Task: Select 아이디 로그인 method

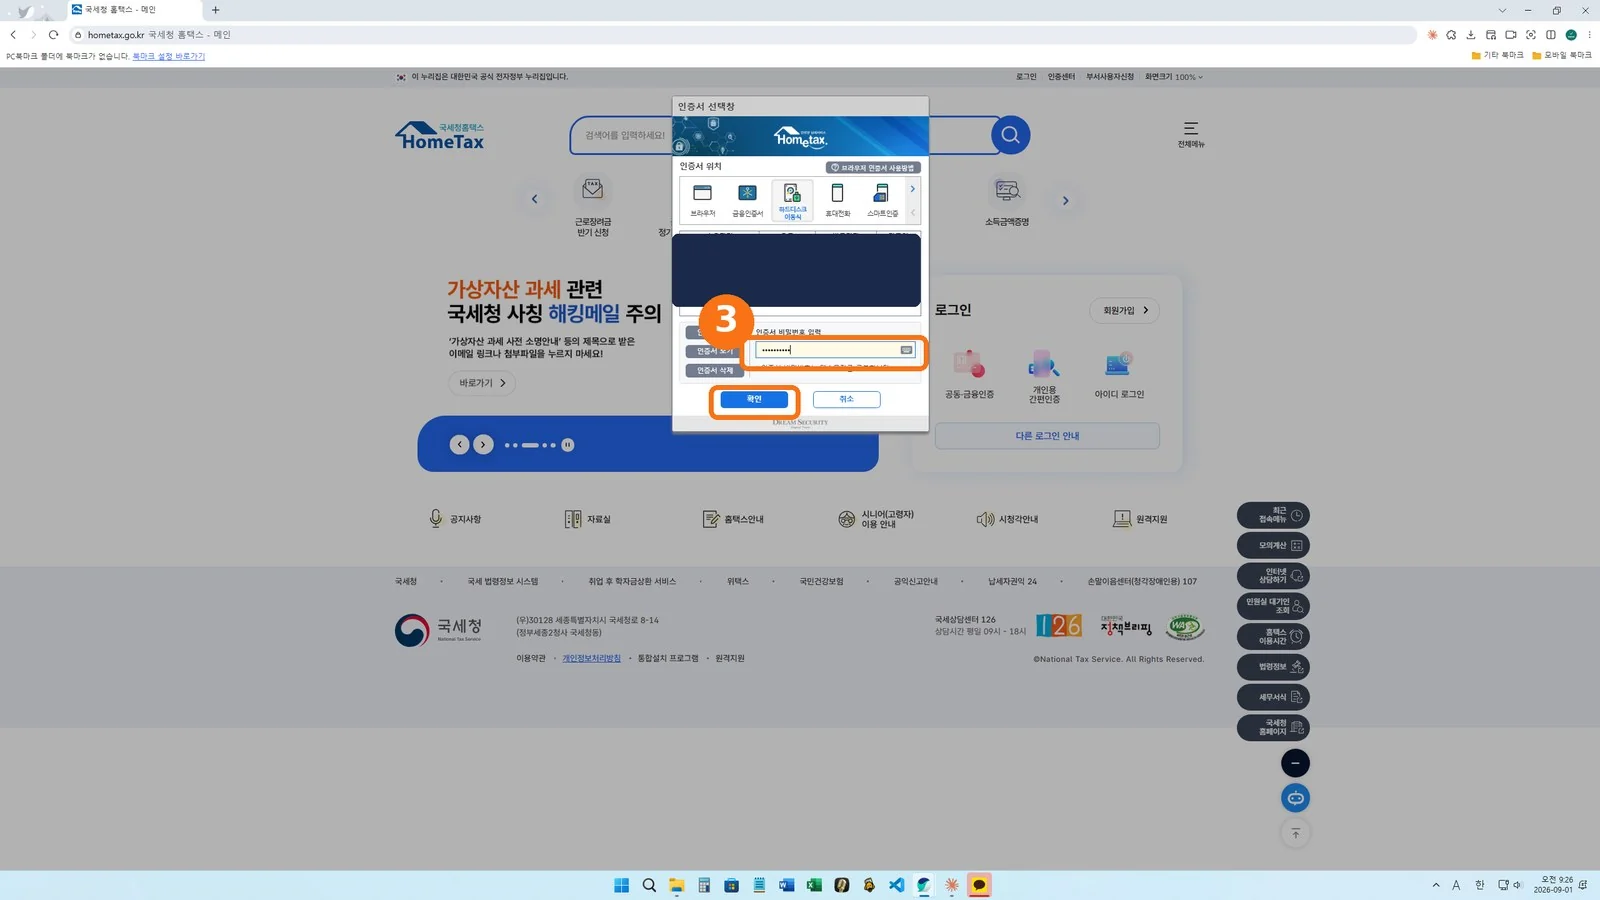Action: [x=1119, y=375]
